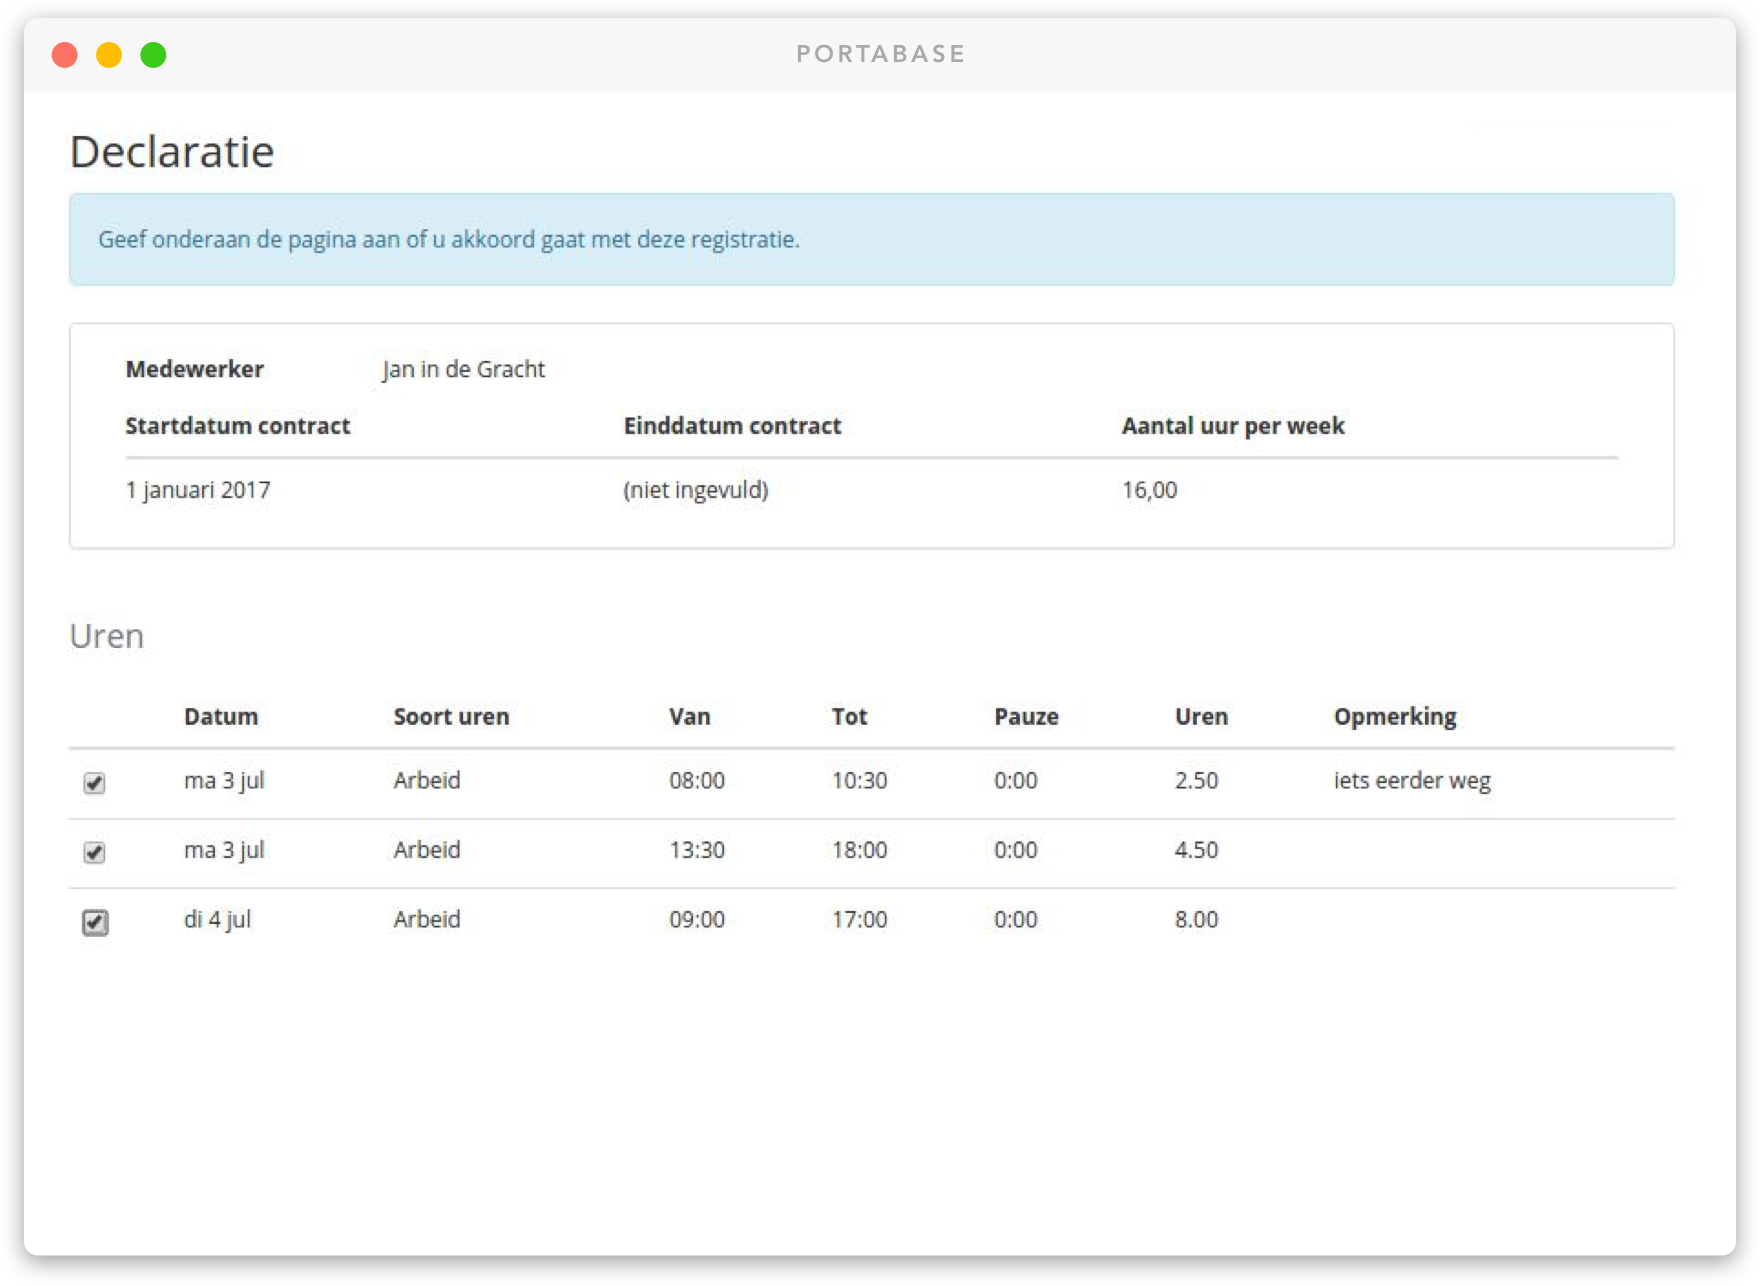
Task: Click the Opmerking column header
Action: pos(1395,717)
